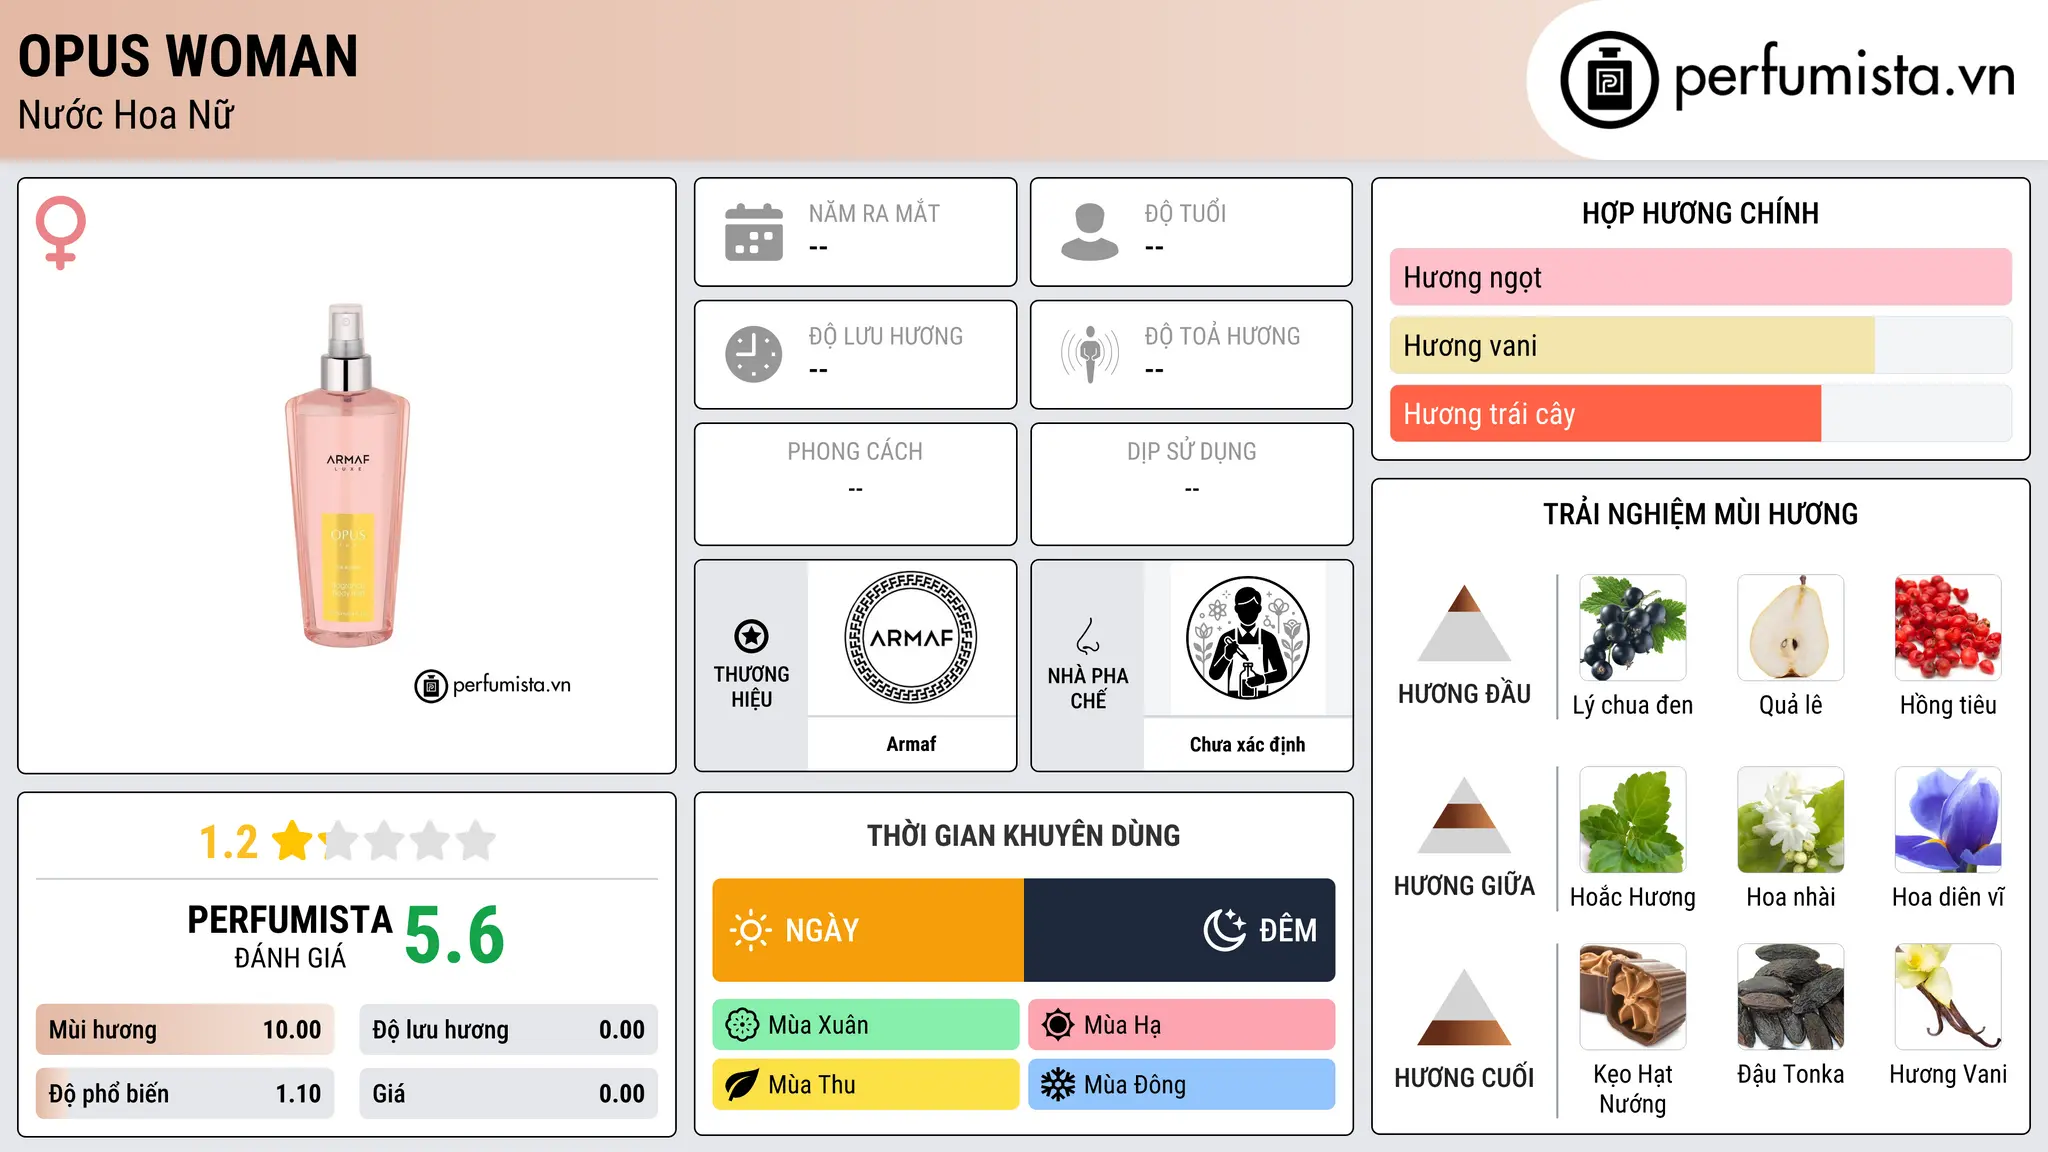Click the nose icon above Nhà pha chế
The height and width of the screenshot is (1152, 2048).
[1088, 636]
